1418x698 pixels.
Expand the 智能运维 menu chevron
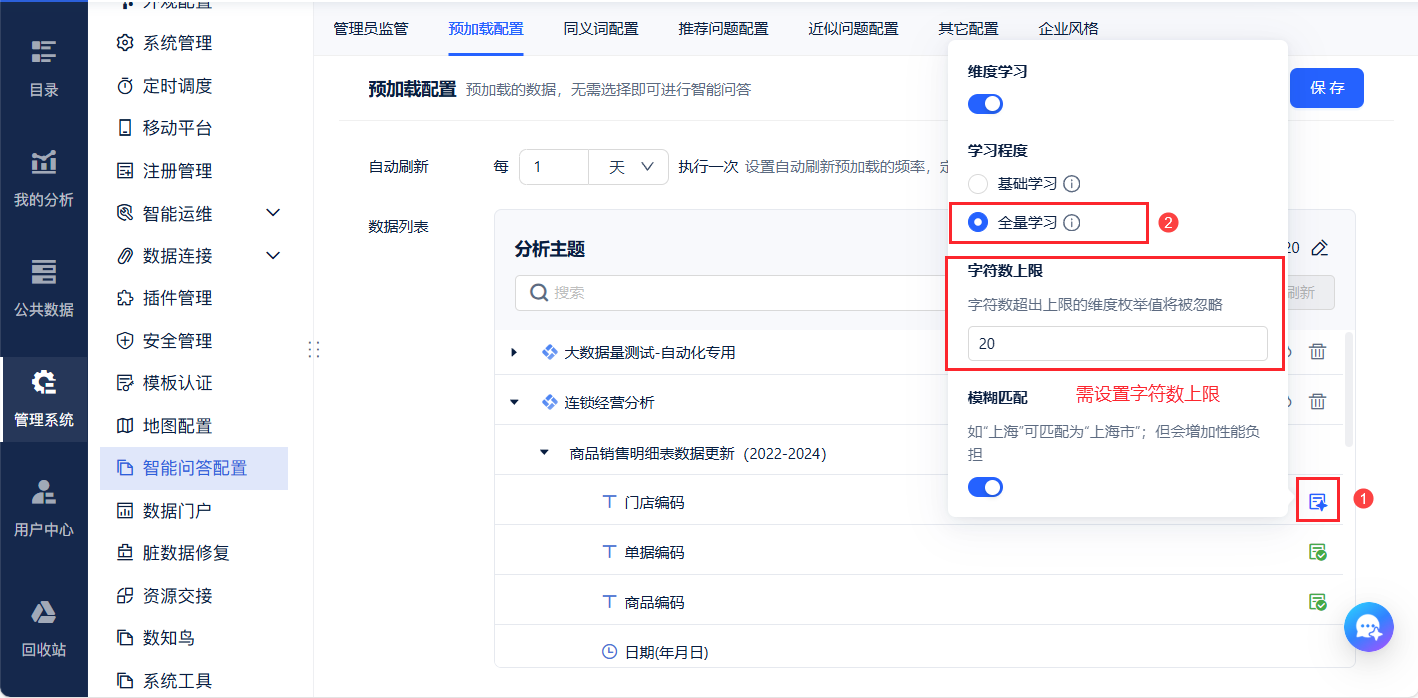pyautogui.click(x=273, y=213)
